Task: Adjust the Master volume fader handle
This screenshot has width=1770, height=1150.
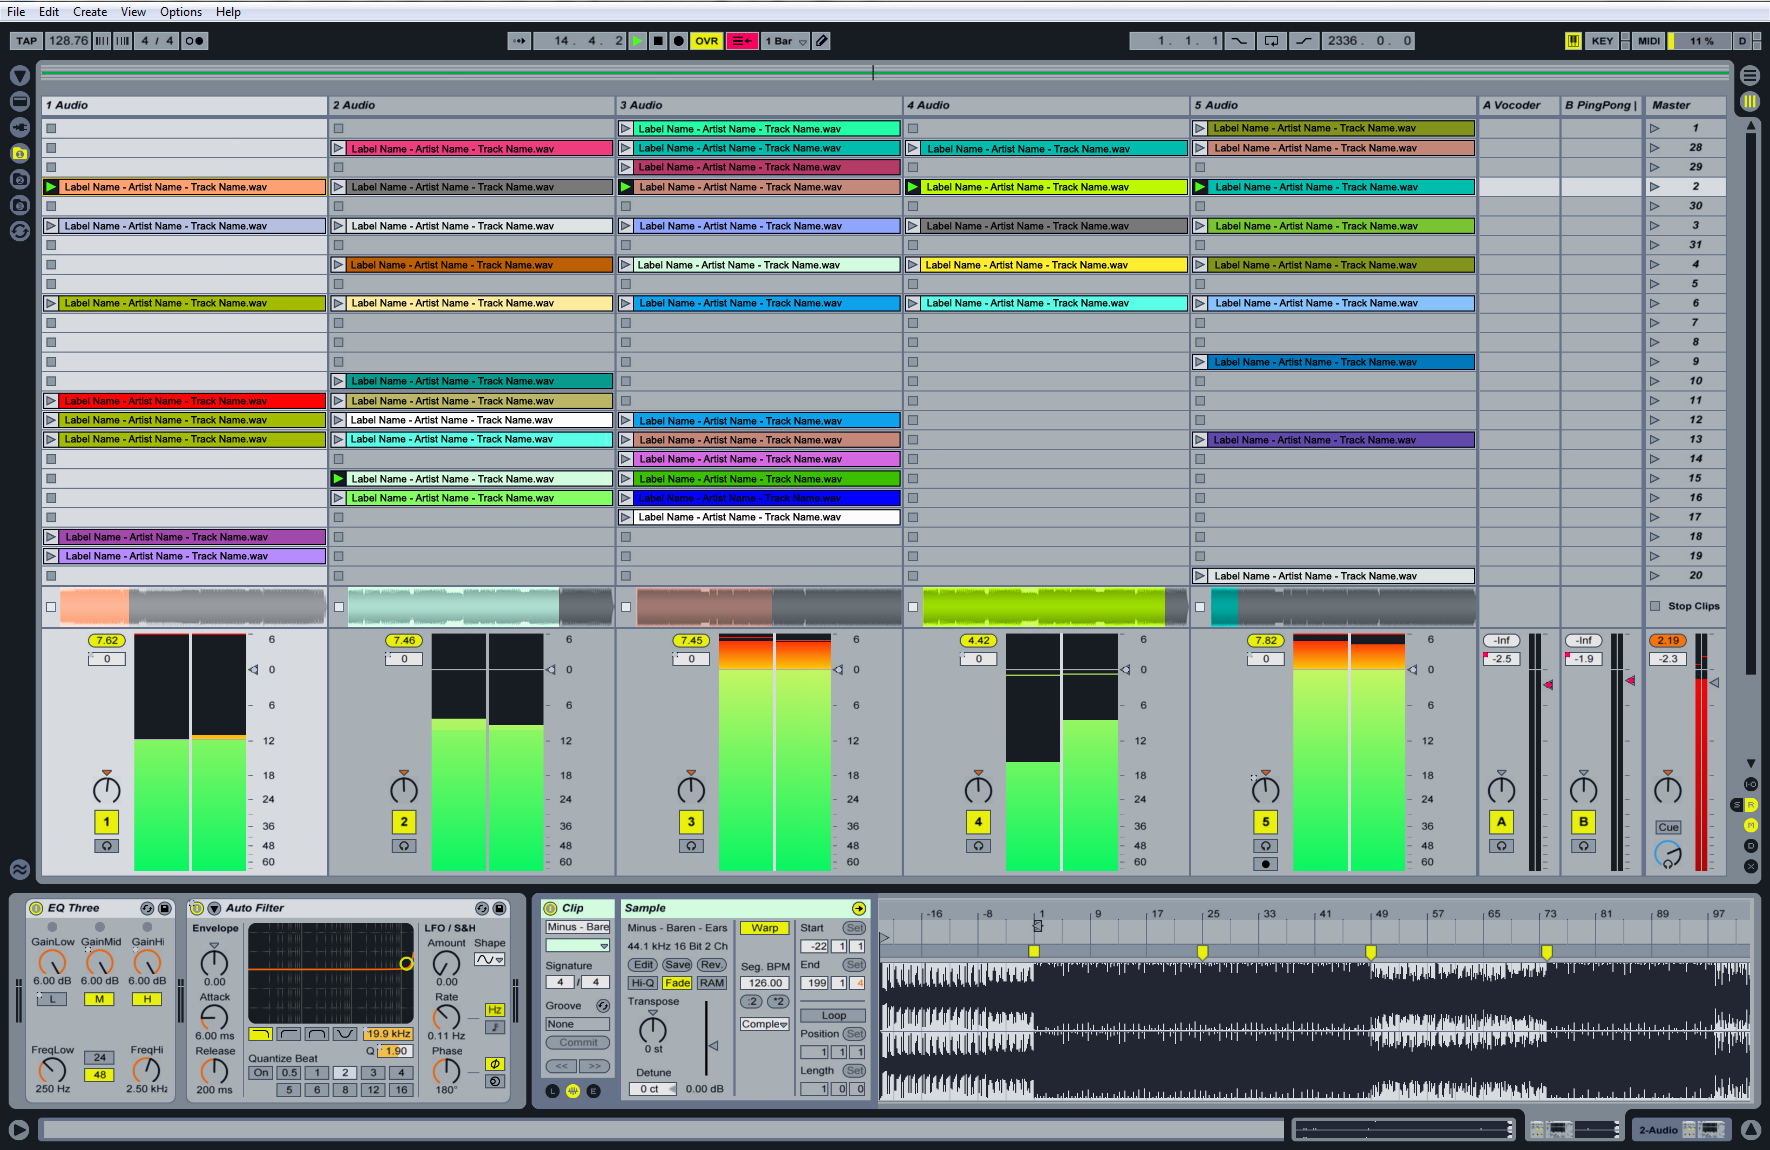Action: 1714,683
